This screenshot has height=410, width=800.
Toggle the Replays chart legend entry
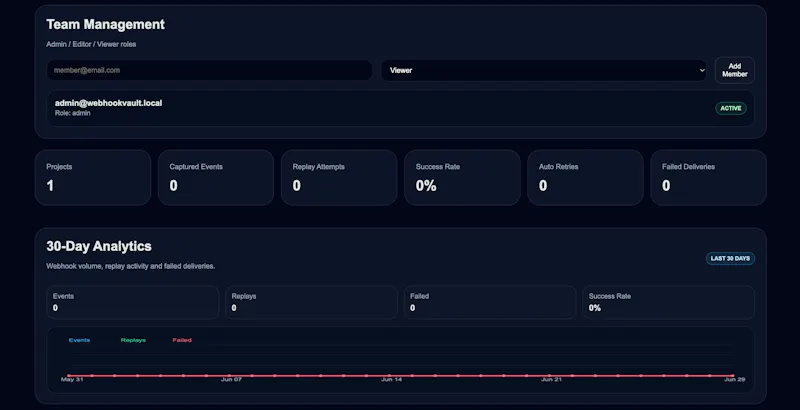pos(133,340)
